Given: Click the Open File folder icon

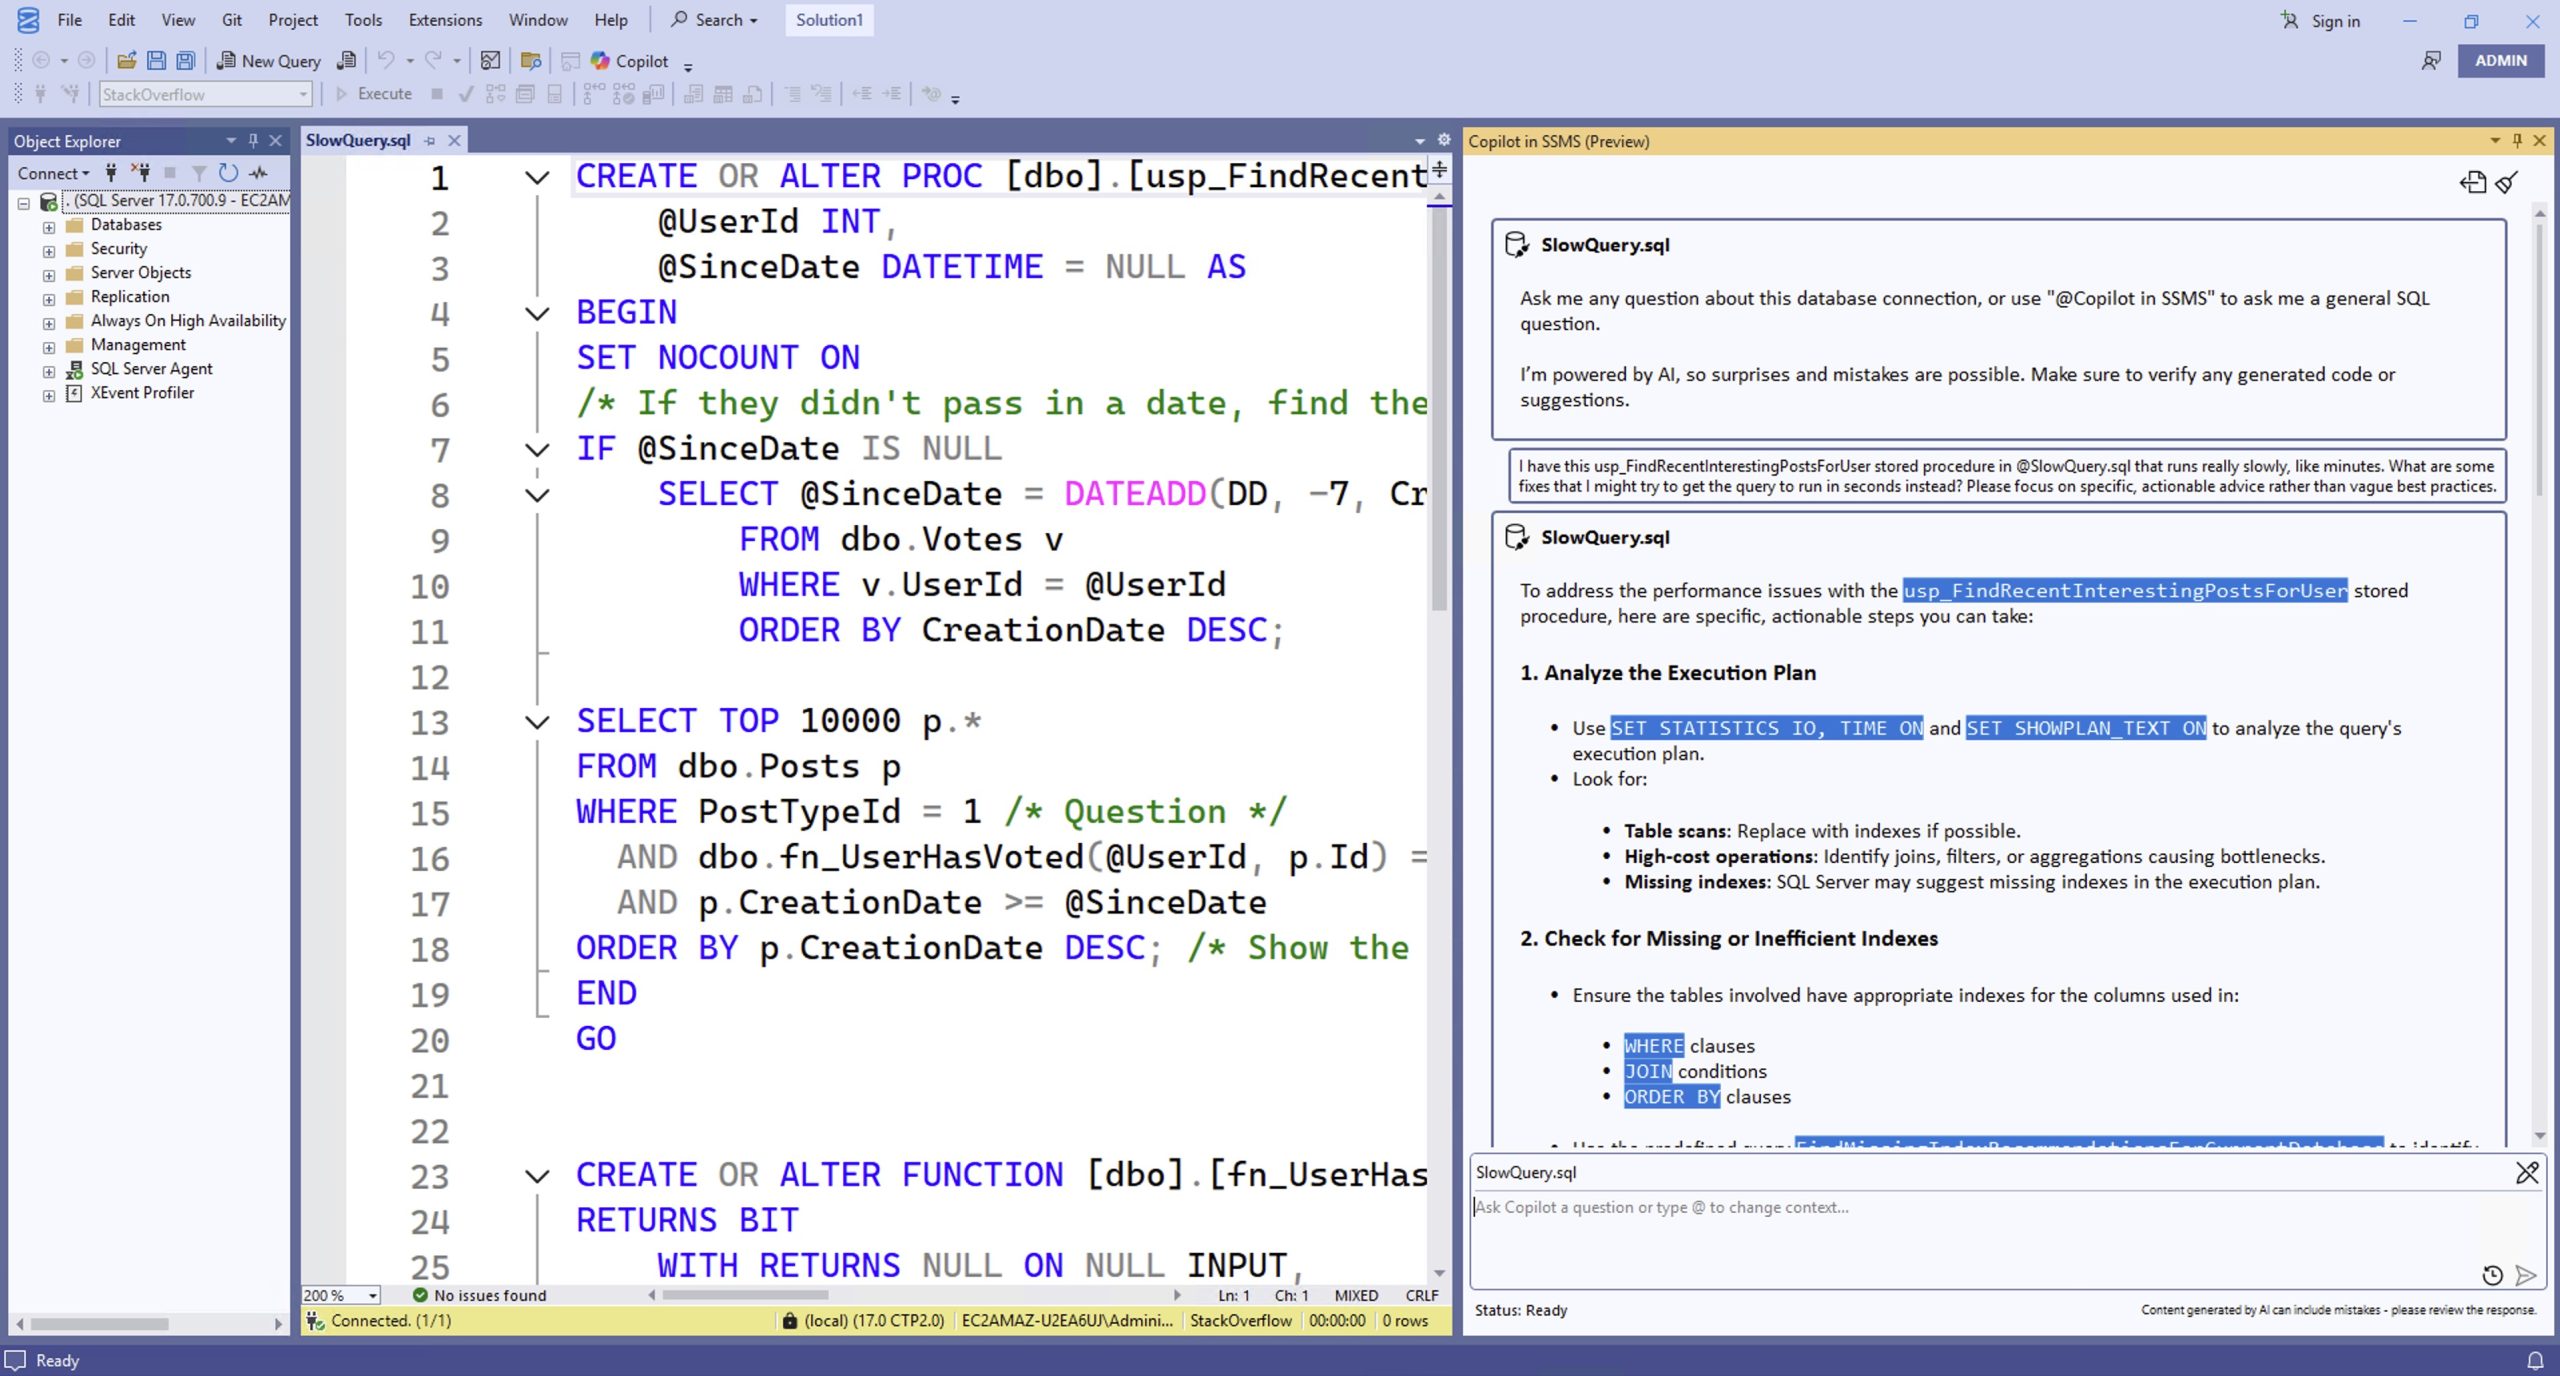Looking at the screenshot, I should tap(126, 61).
